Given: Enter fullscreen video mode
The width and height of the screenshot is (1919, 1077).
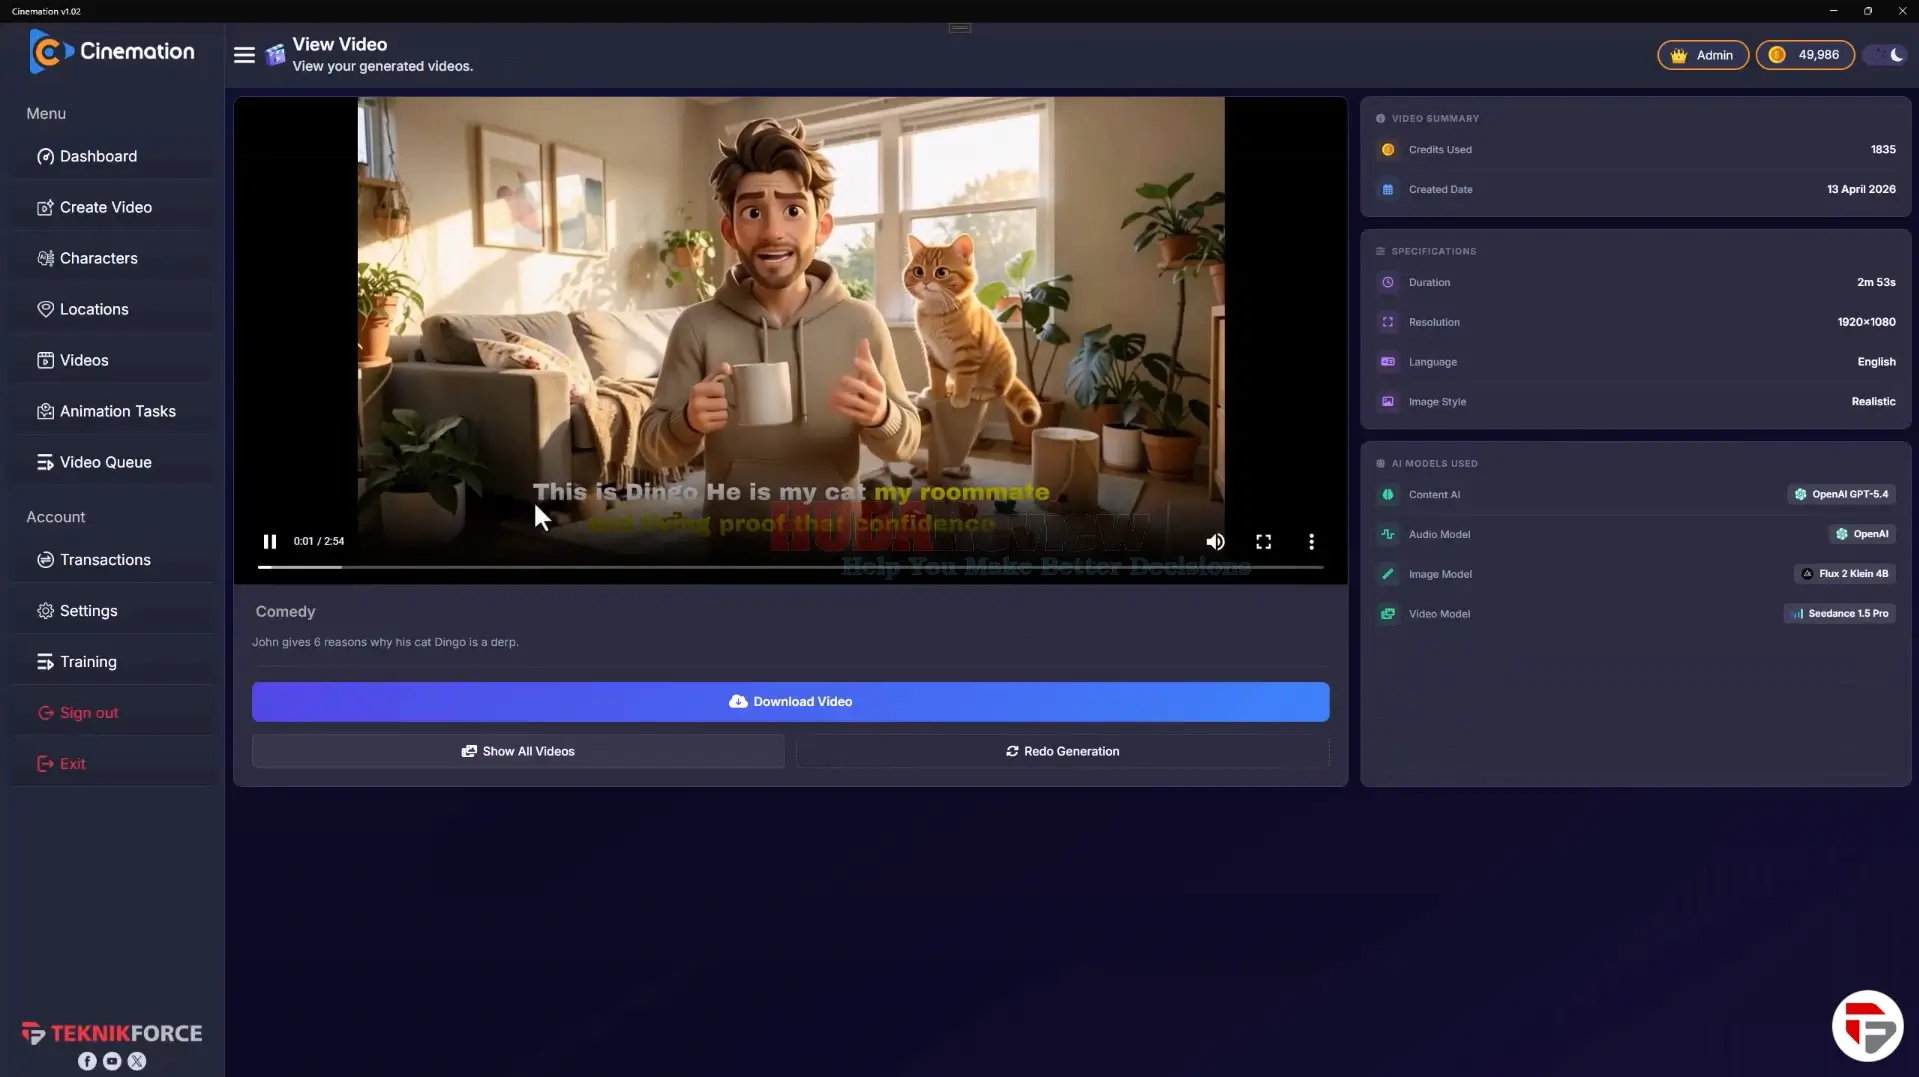Looking at the screenshot, I should tap(1264, 541).
